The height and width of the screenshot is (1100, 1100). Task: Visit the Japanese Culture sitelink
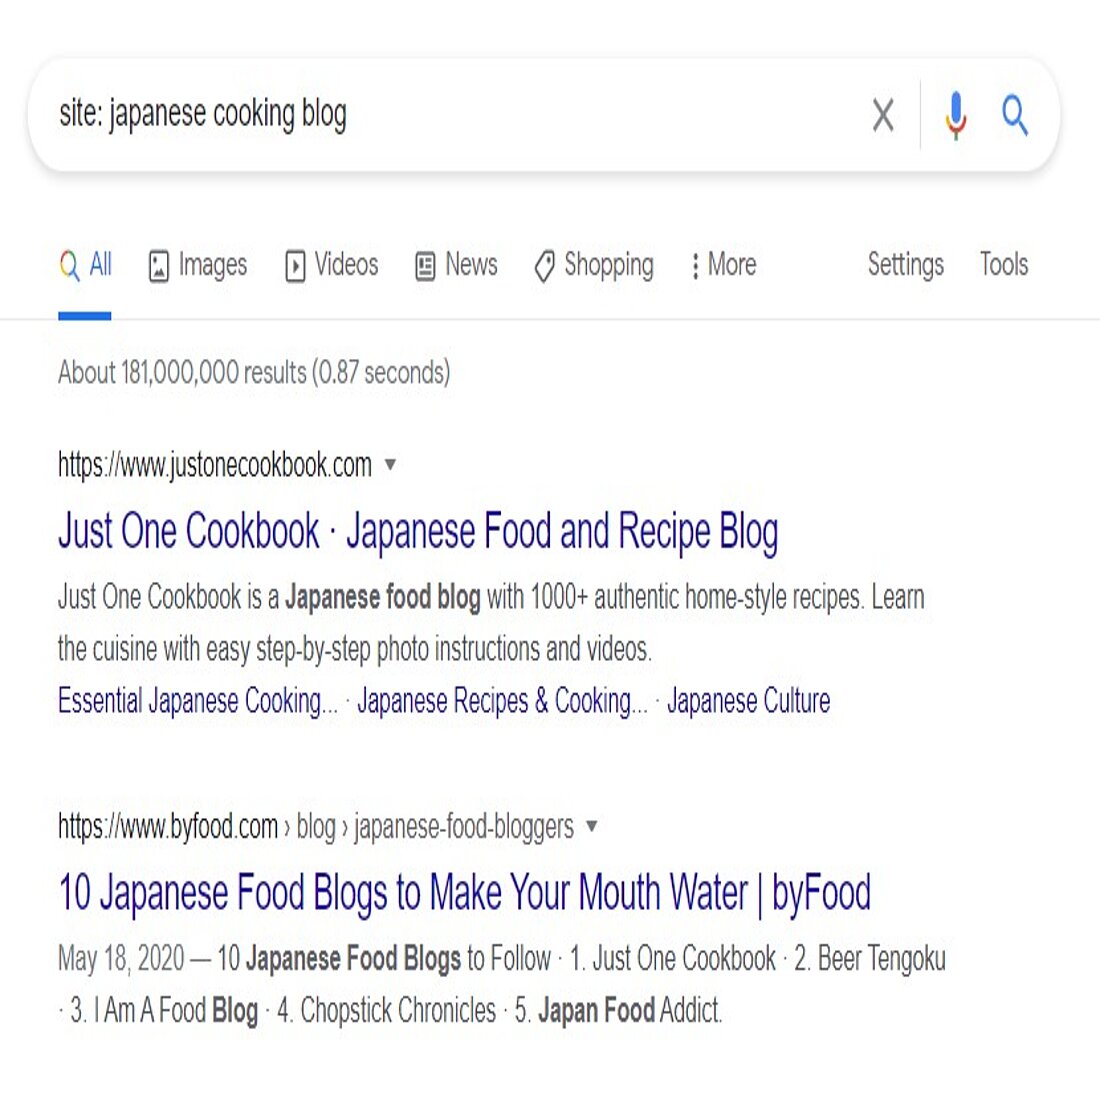(x=749, y=700)
